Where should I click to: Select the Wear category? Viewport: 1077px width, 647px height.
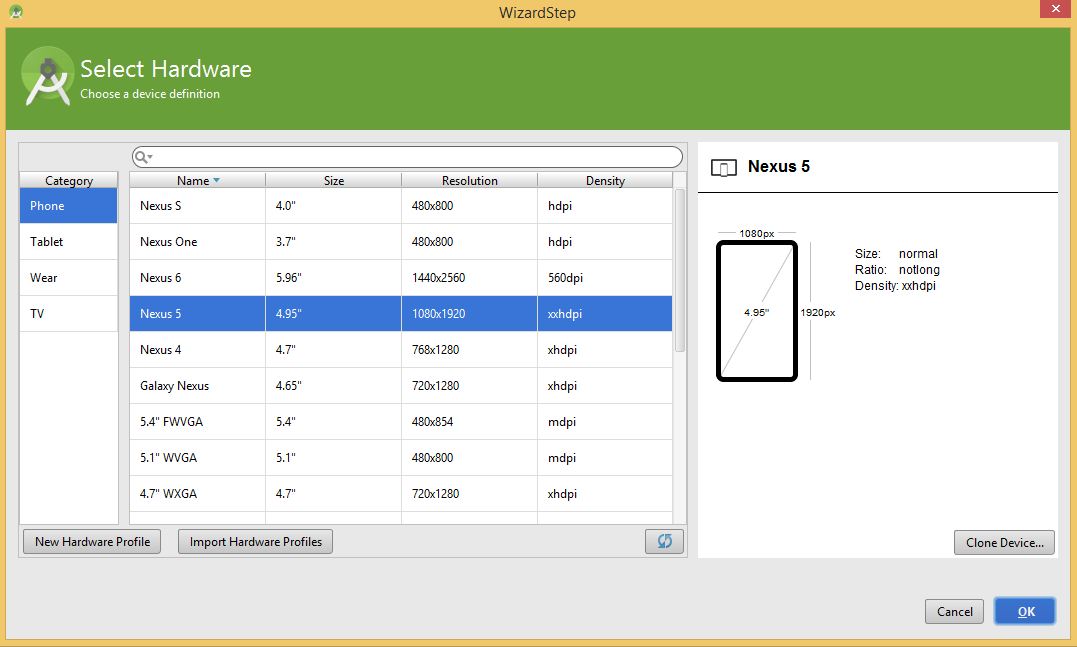(x=69, y=277)
